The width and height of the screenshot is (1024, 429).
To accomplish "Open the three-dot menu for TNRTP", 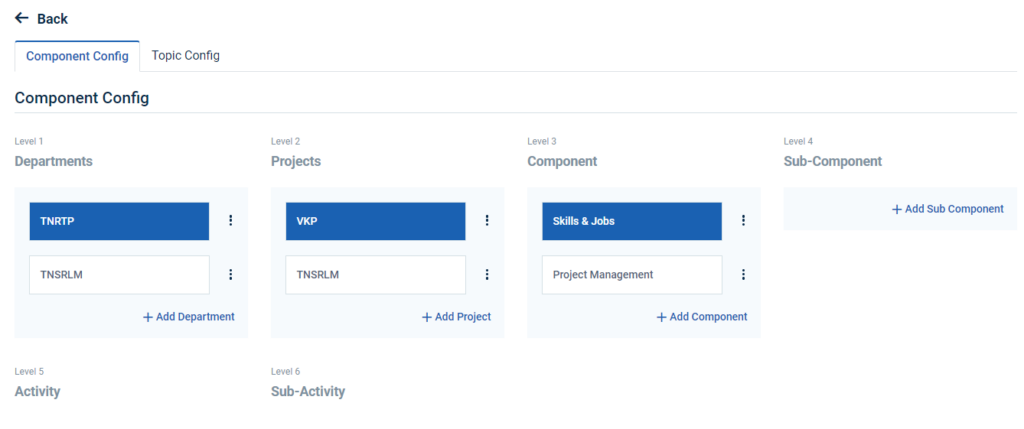I will click(231, 221).
